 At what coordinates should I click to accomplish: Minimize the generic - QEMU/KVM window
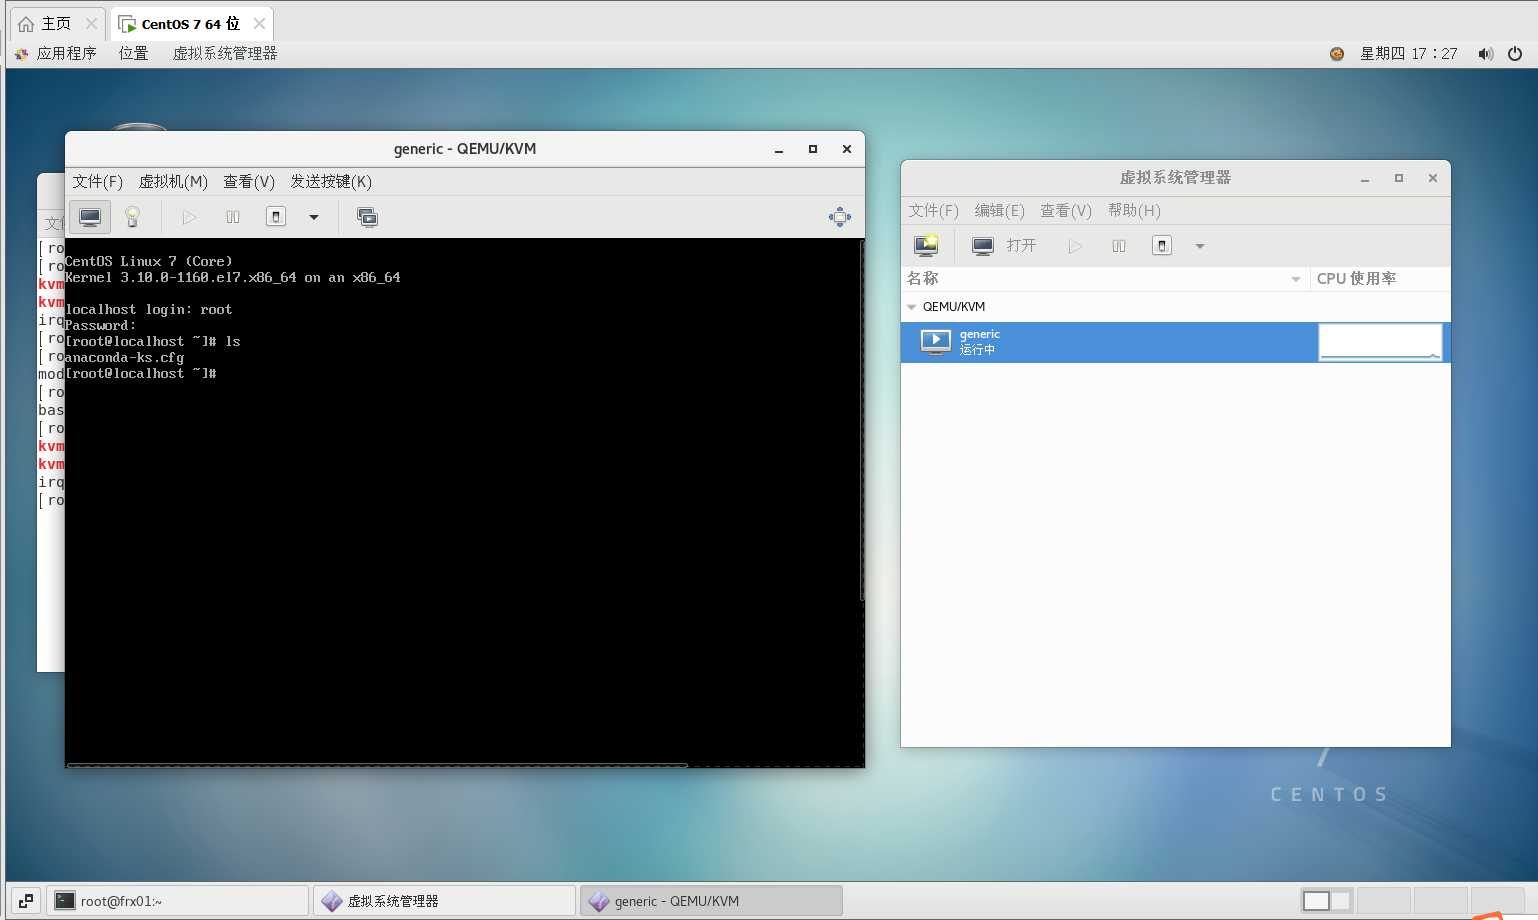coord(779,149)
